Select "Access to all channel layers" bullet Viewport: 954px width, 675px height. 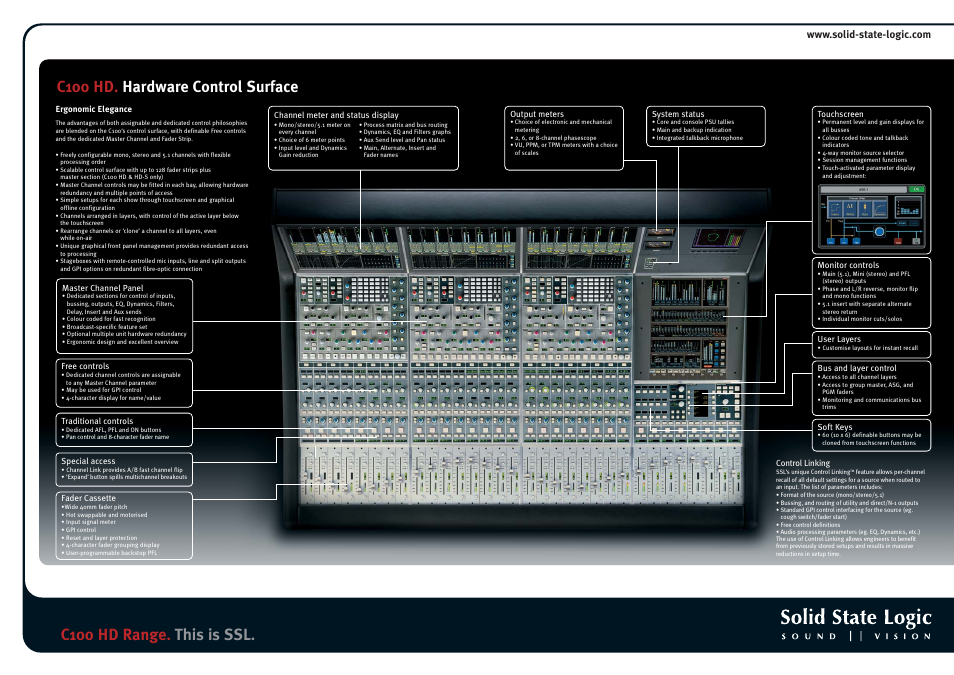click(x=857, y=377)
